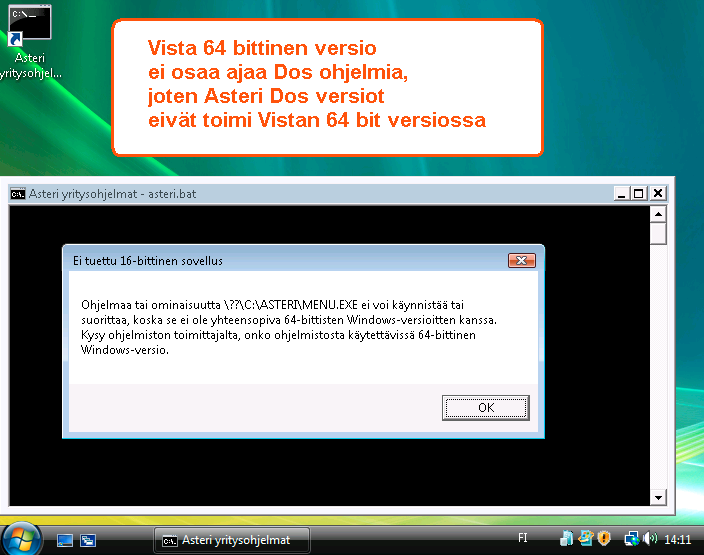Click the volume speaker tray icon

point(650,538)
